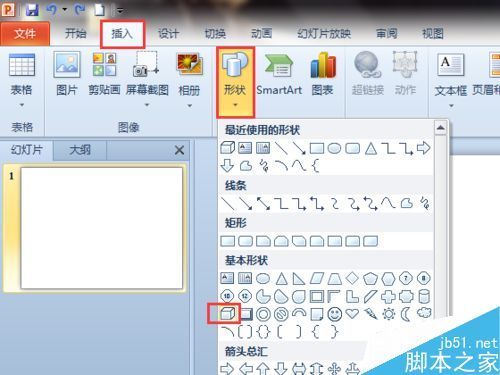500x375 pixels.
Task: Select the donut ring shape
Action: coord(263,314)
